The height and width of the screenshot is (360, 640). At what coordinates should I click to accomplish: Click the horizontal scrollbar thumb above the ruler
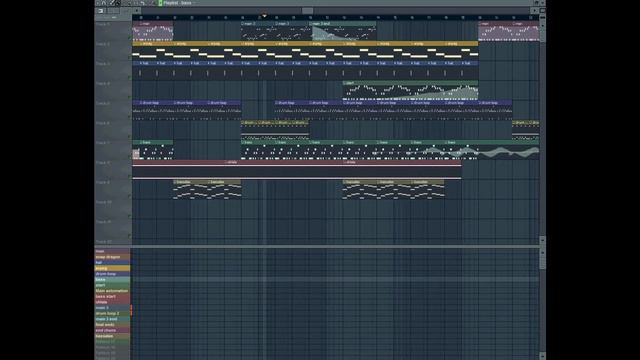pyautogui.click(x=307, y=11)
